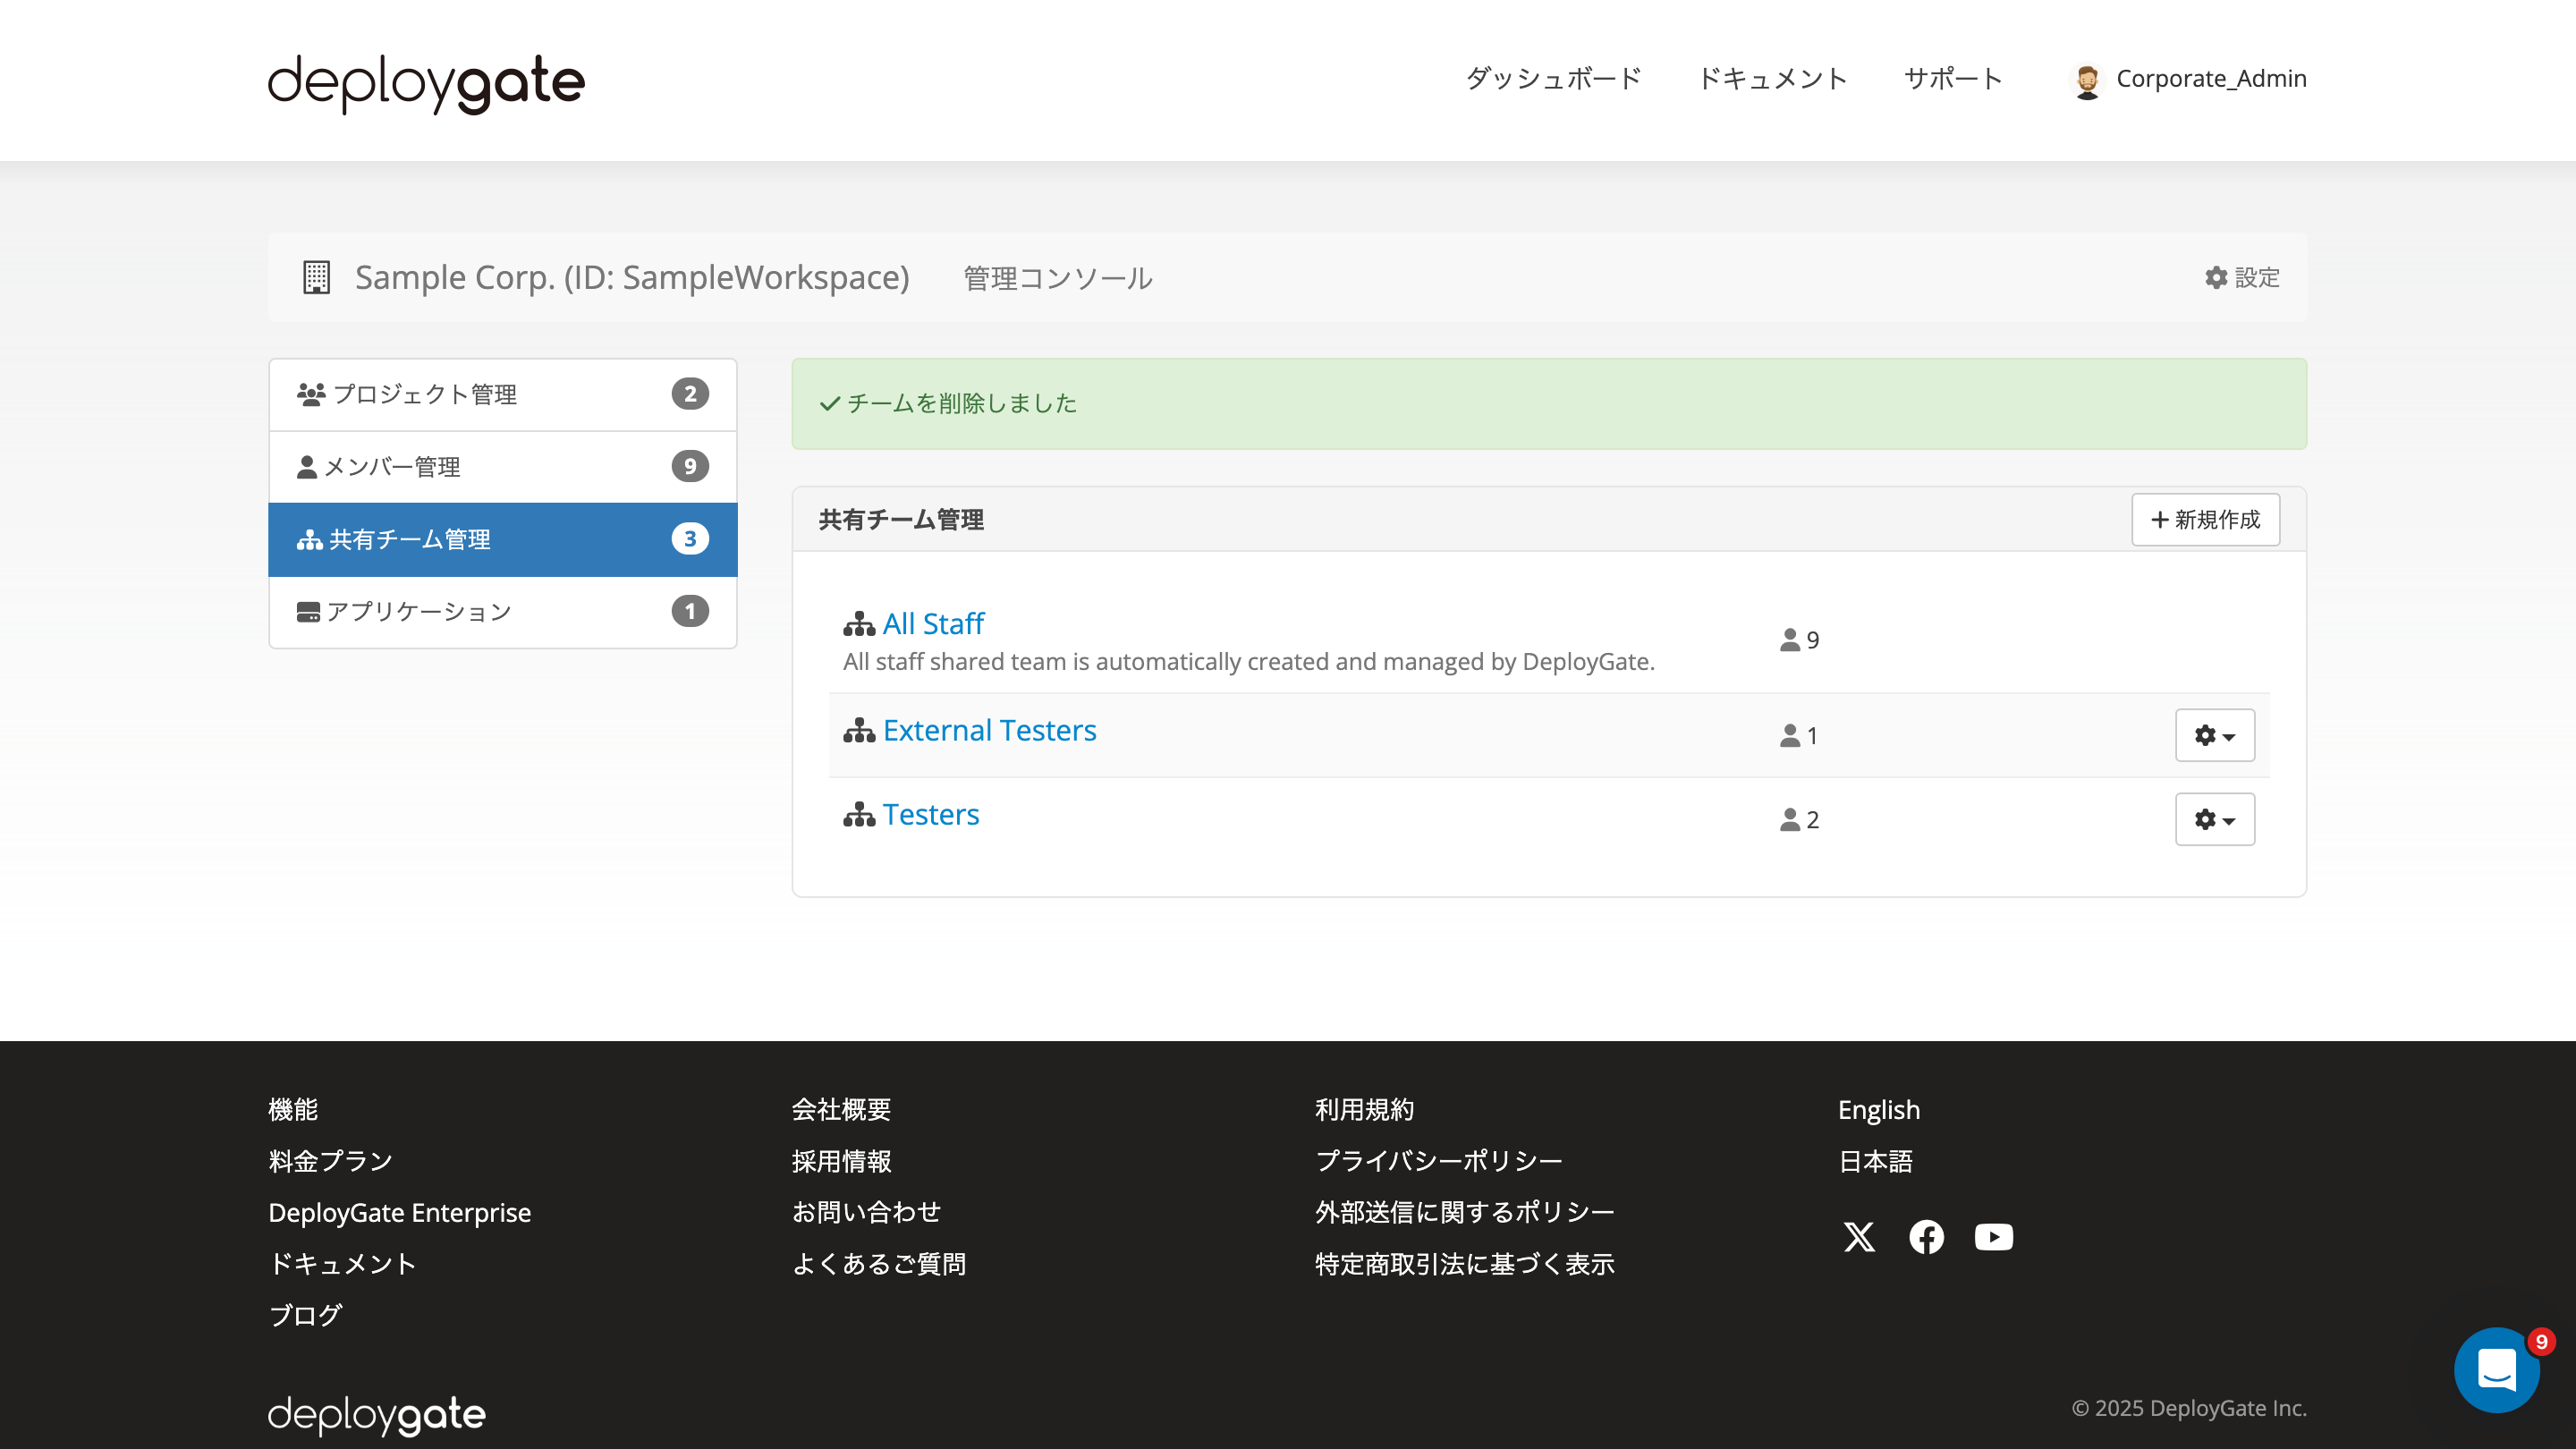The image size is (2576, 1449).
Task: Open 会社概要 in footer
Action: click(841, 1110)
